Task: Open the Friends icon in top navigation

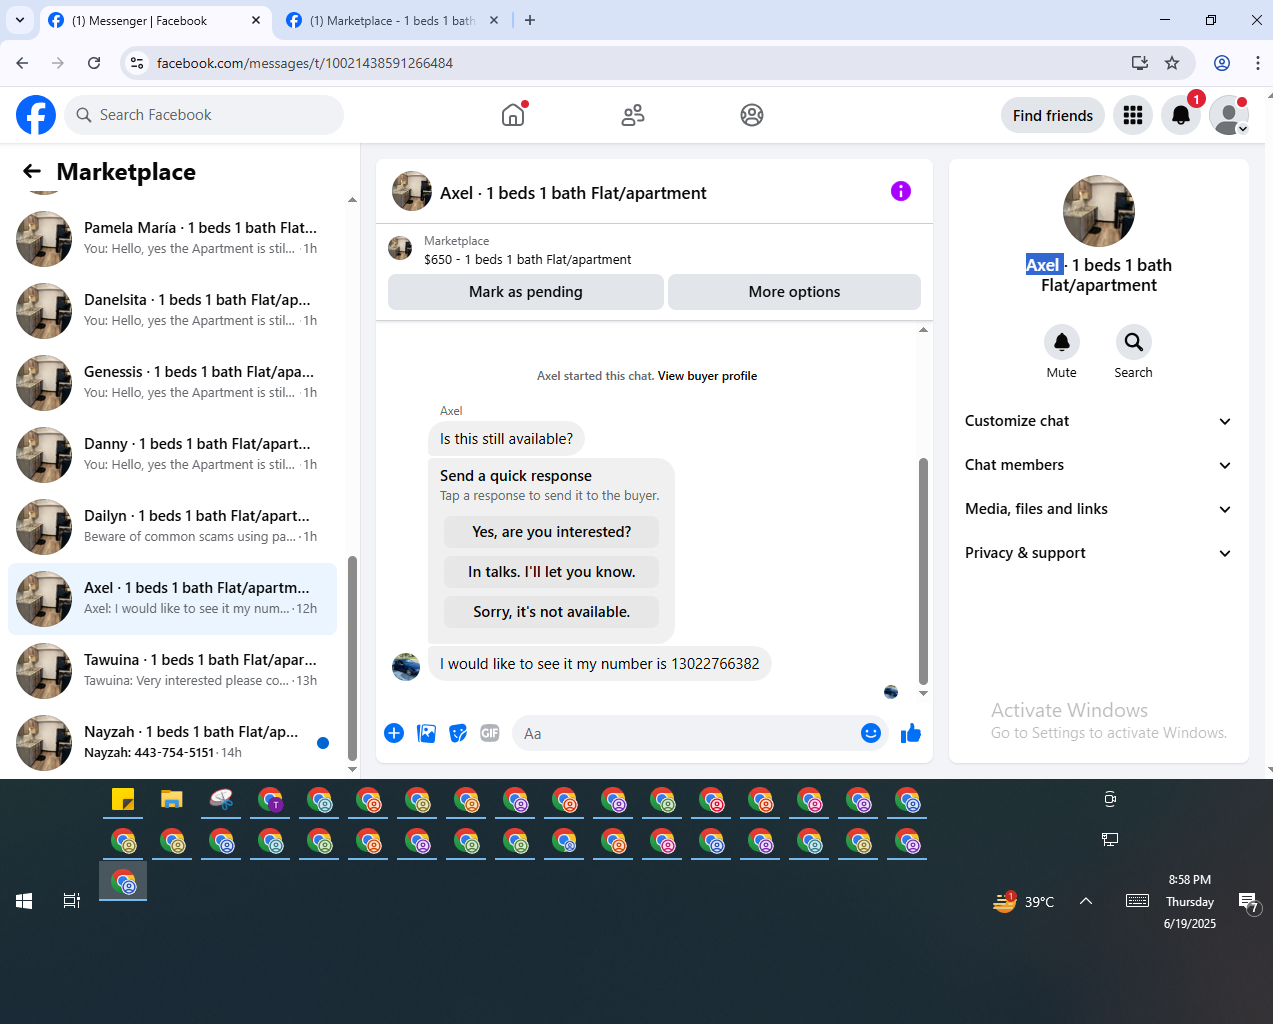Action: 633,115
